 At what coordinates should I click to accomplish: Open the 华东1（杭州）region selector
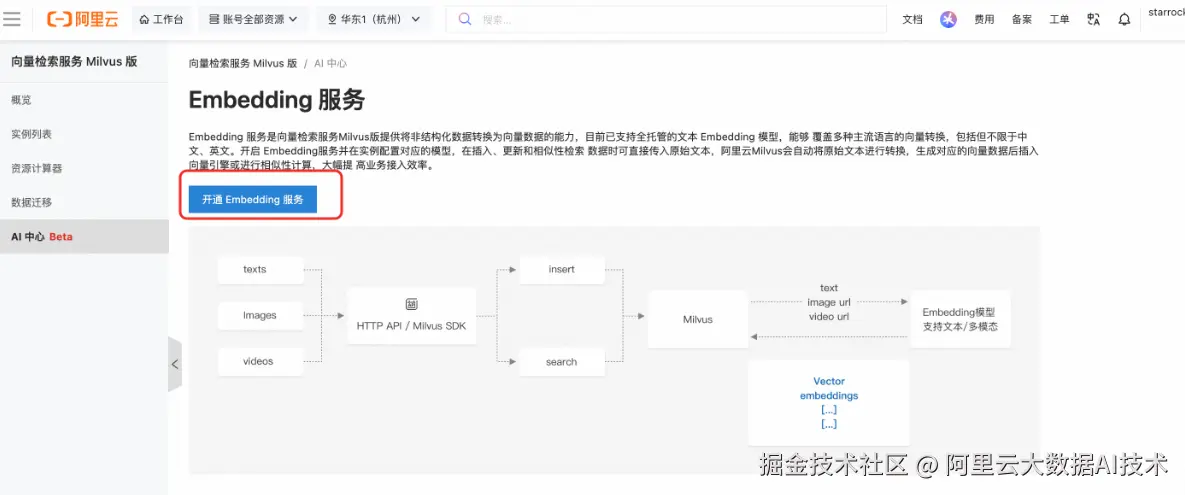(x=374, y=20)
